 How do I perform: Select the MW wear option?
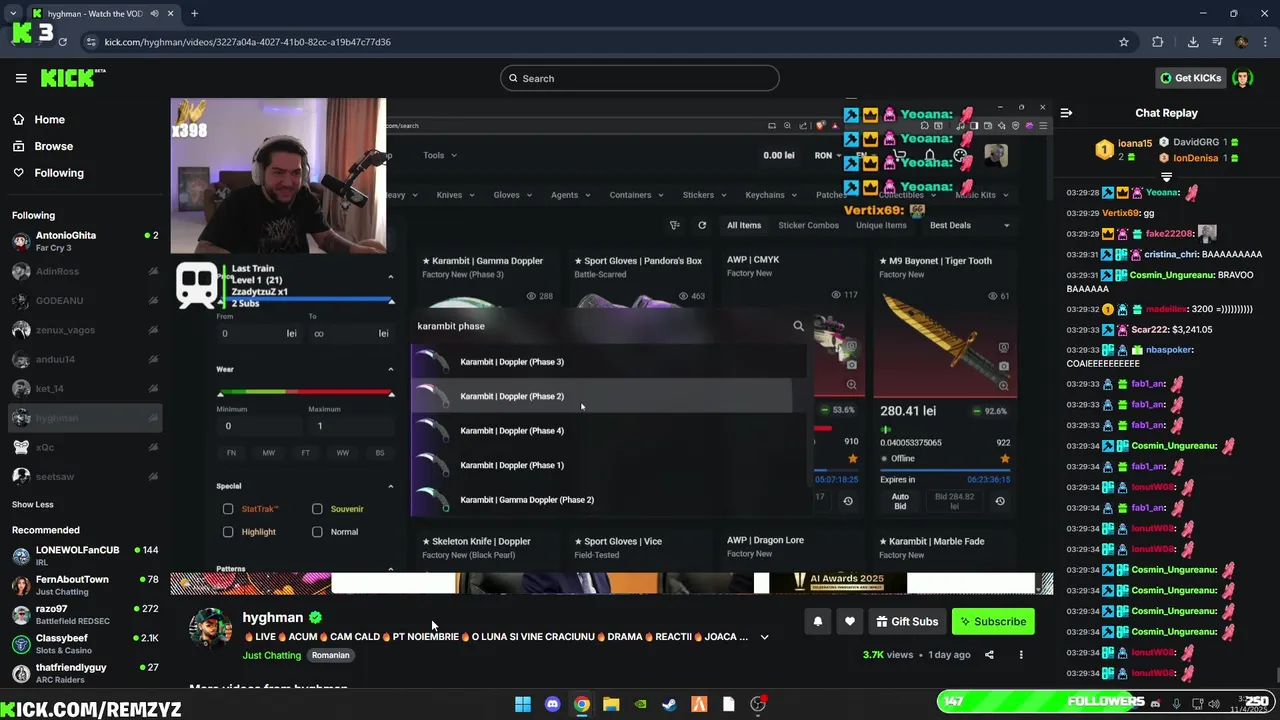coord(268,453)
